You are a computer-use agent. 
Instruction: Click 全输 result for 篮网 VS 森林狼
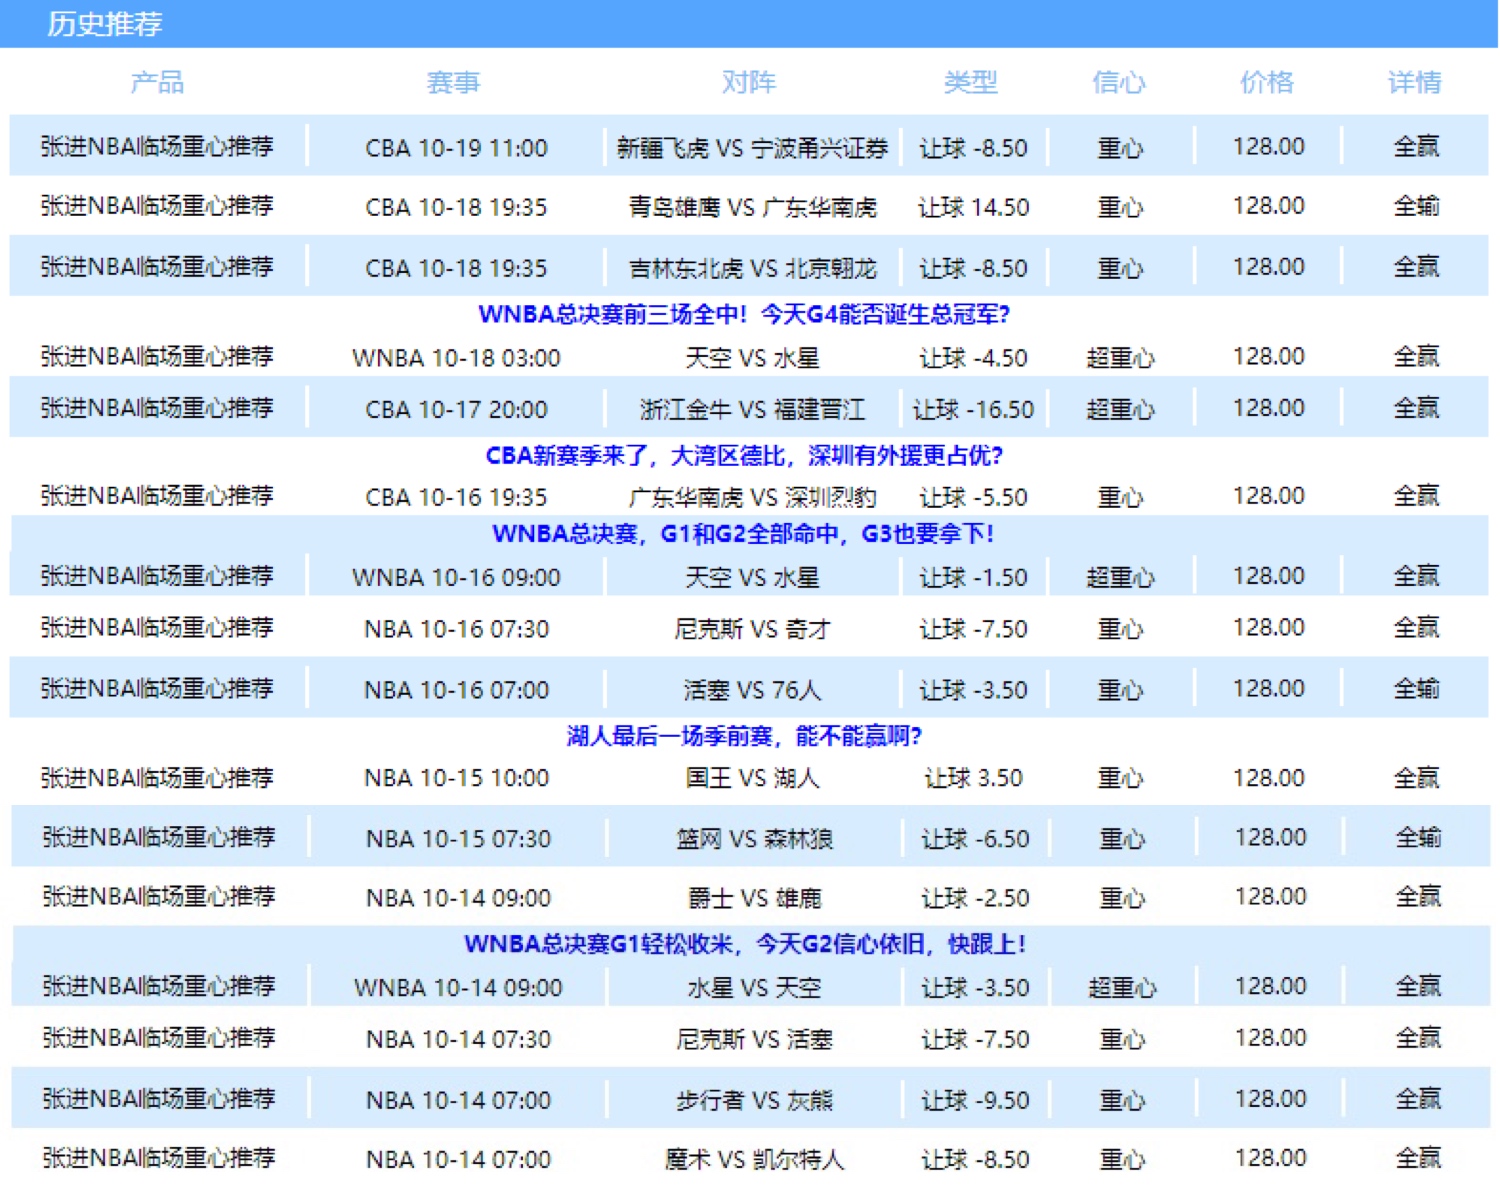click(1418, 838)
